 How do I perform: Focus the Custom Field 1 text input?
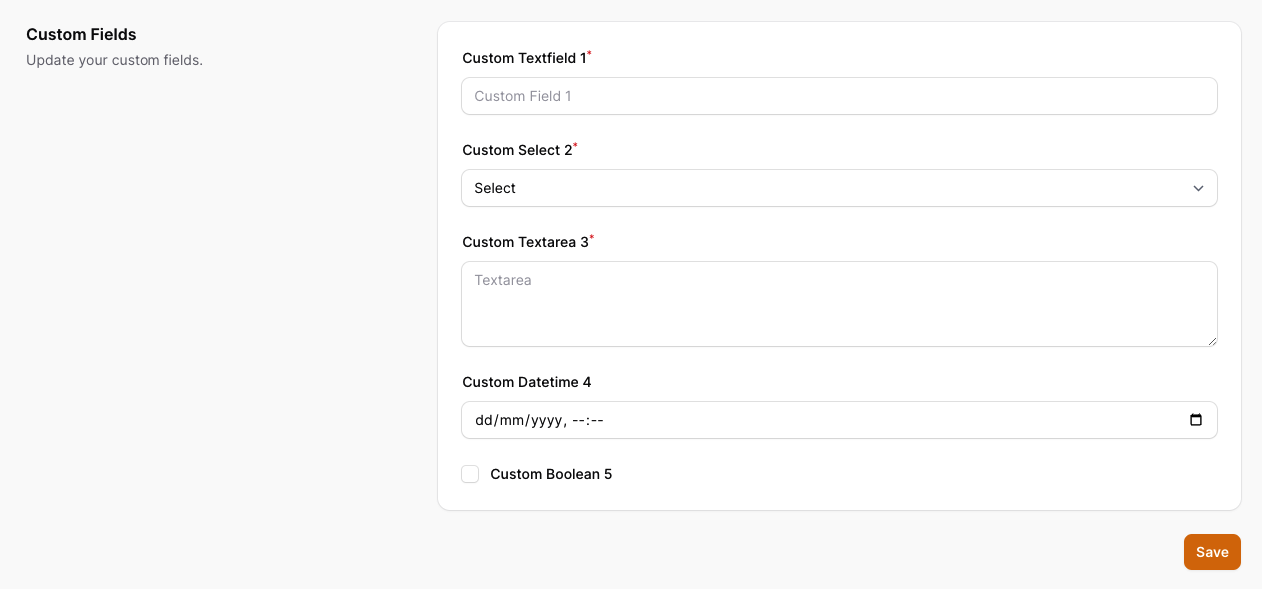[x=839, y=96]
